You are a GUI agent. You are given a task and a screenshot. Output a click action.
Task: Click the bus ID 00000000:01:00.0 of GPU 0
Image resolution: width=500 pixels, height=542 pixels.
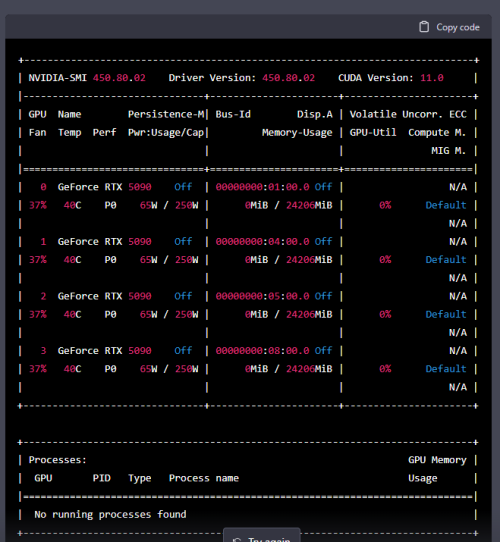click(262, 187)
